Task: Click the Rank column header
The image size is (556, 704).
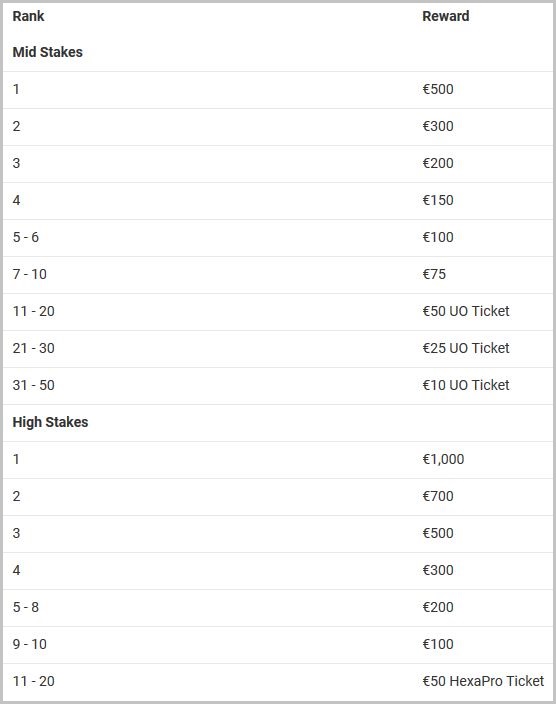Action: click(x=28, y=16)
